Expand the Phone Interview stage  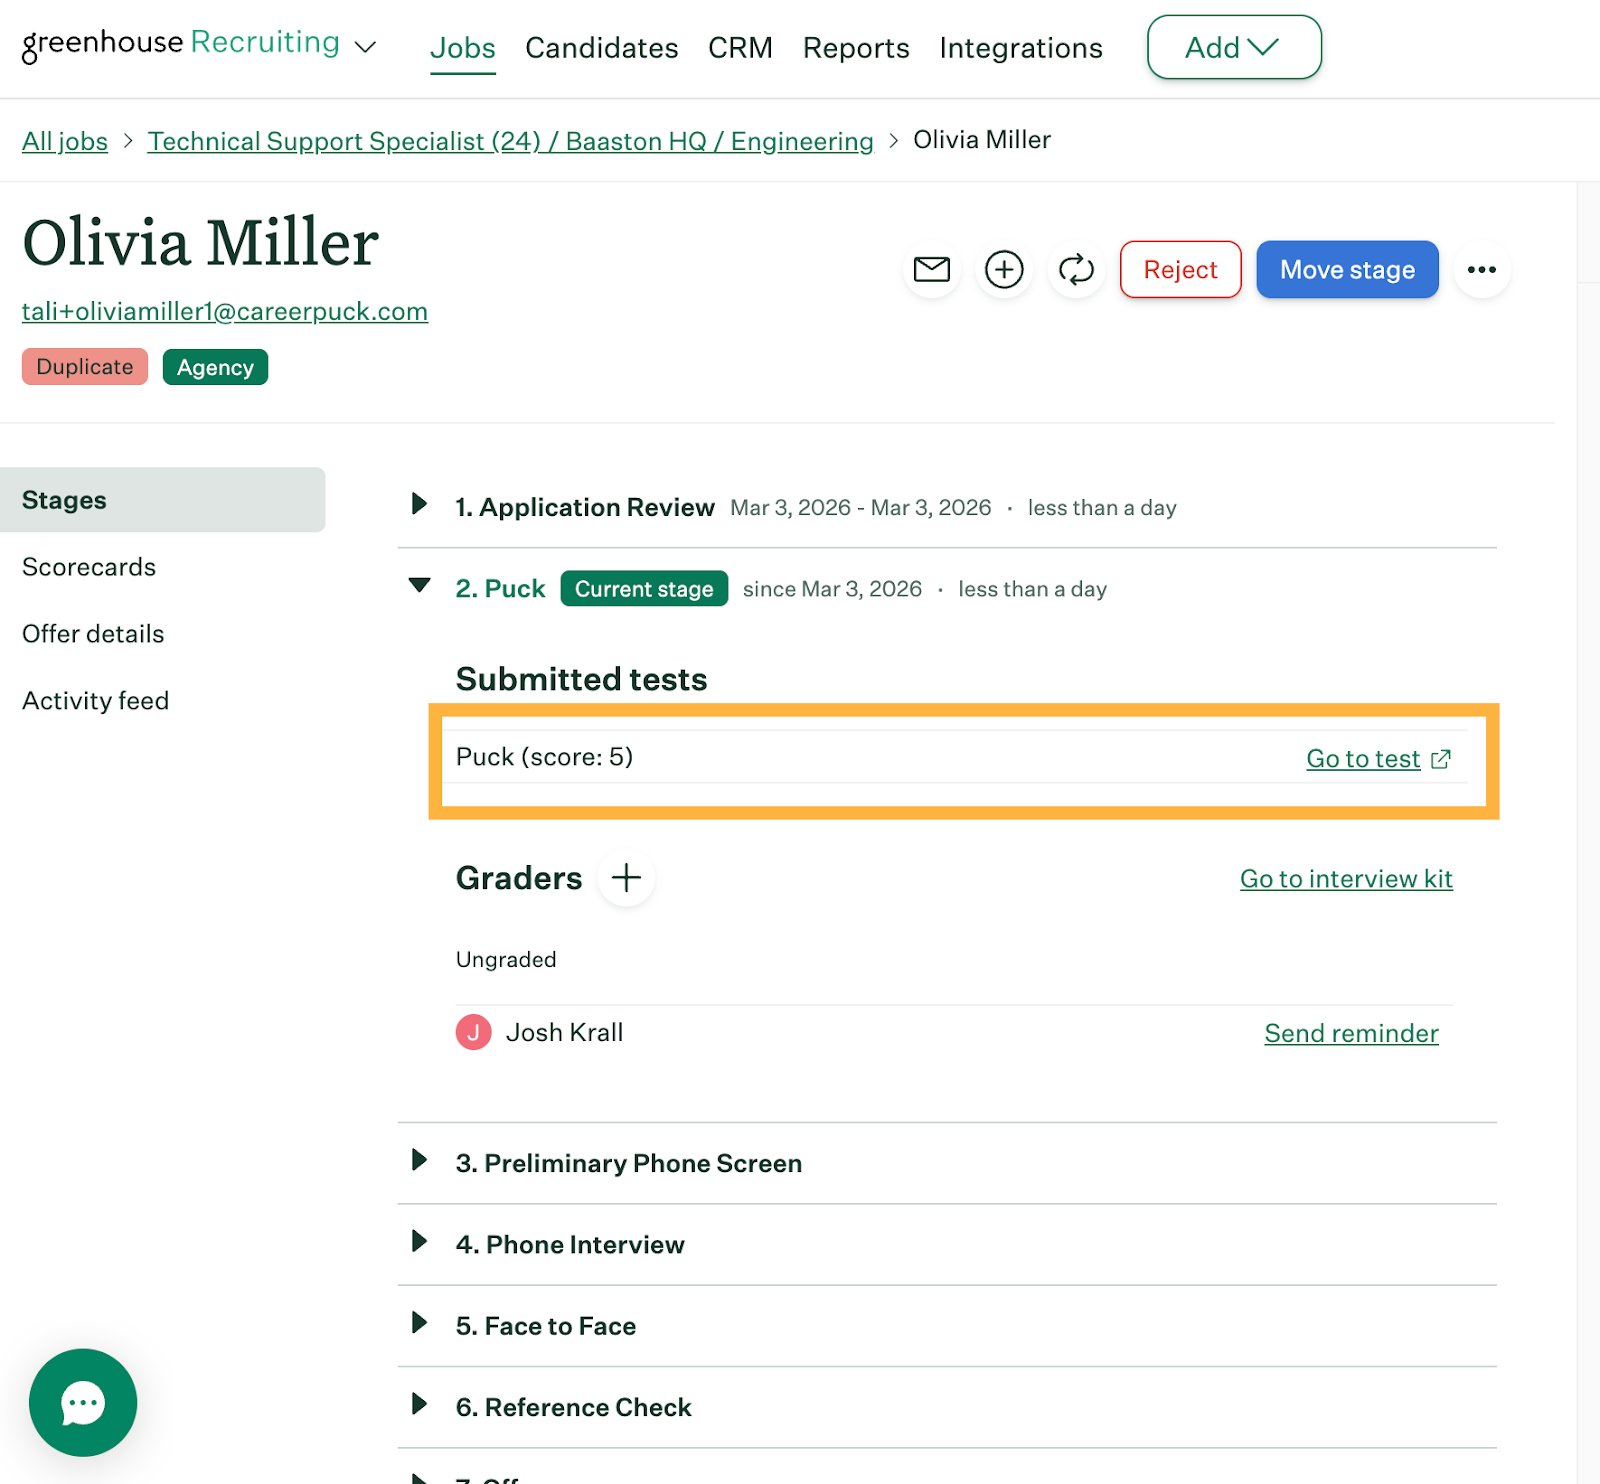click(x=420, y=1242)
